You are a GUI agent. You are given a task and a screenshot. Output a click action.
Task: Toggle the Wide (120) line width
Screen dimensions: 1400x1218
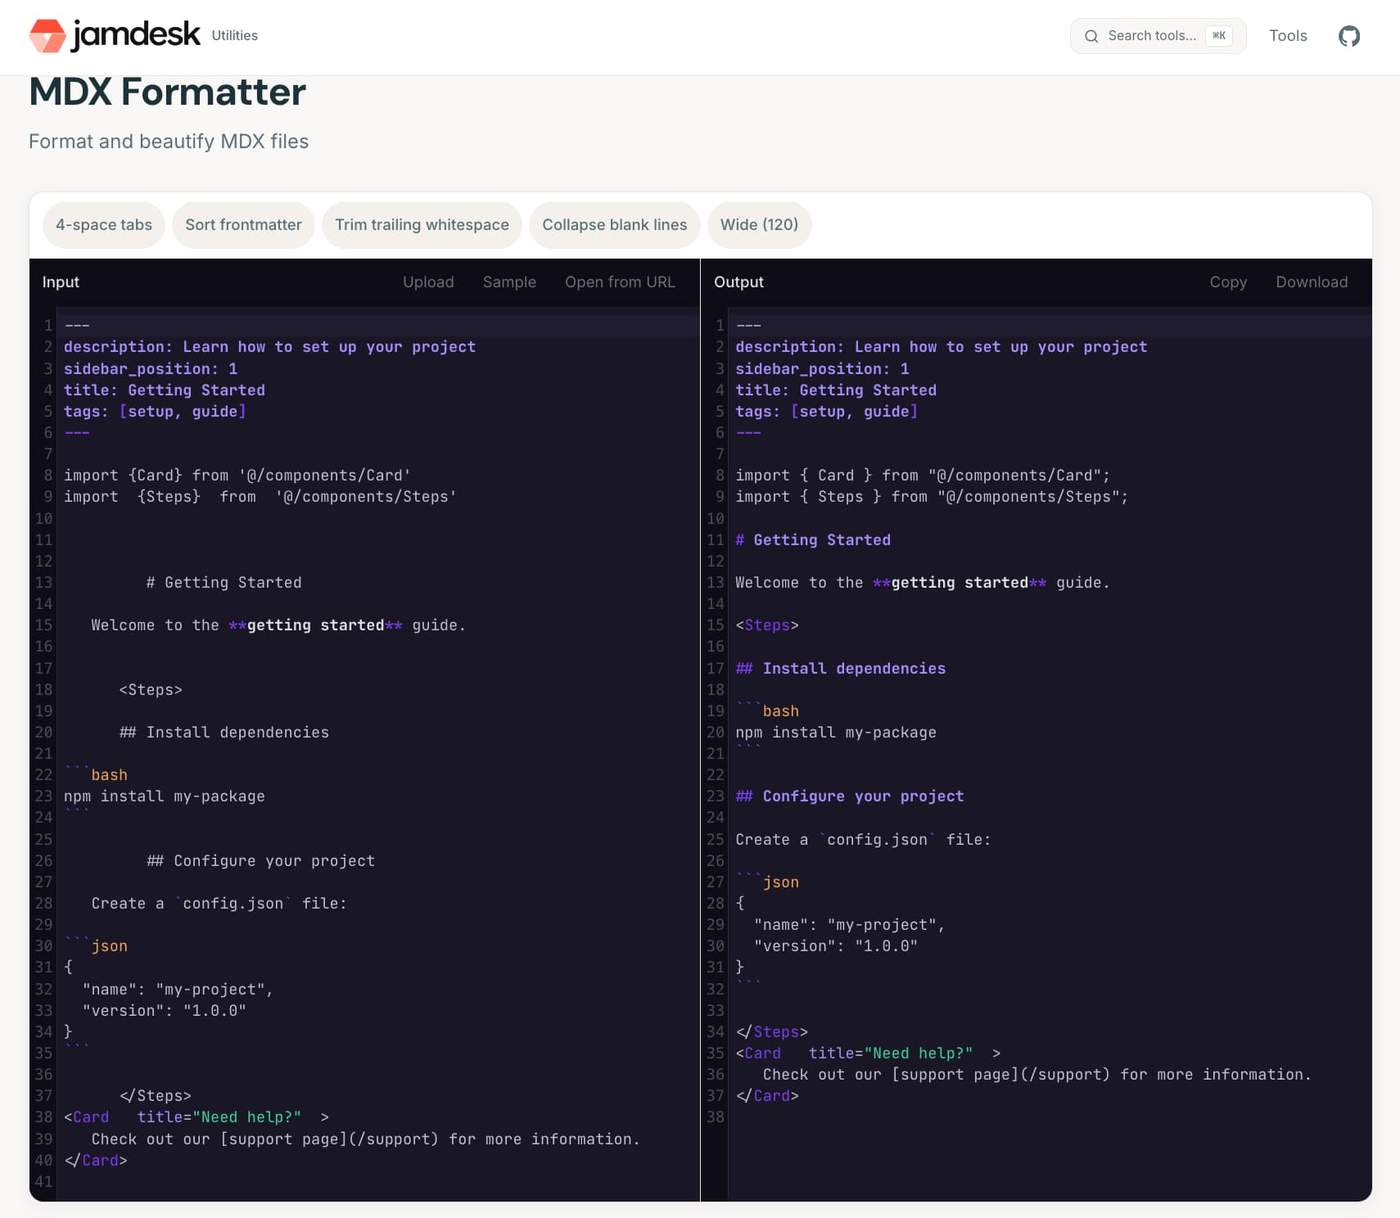pyautogui.click(x=759, y=225)
